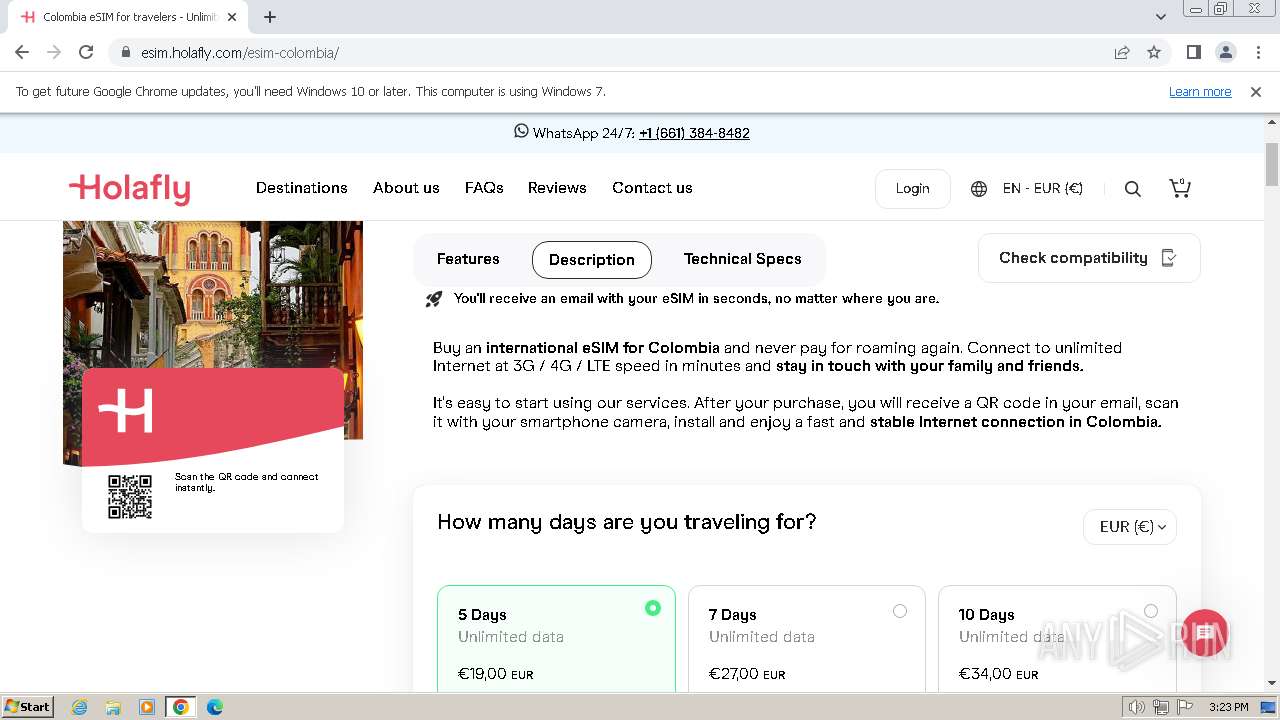
Task: Click the address bar URL
Action: [x=240, y=52]
